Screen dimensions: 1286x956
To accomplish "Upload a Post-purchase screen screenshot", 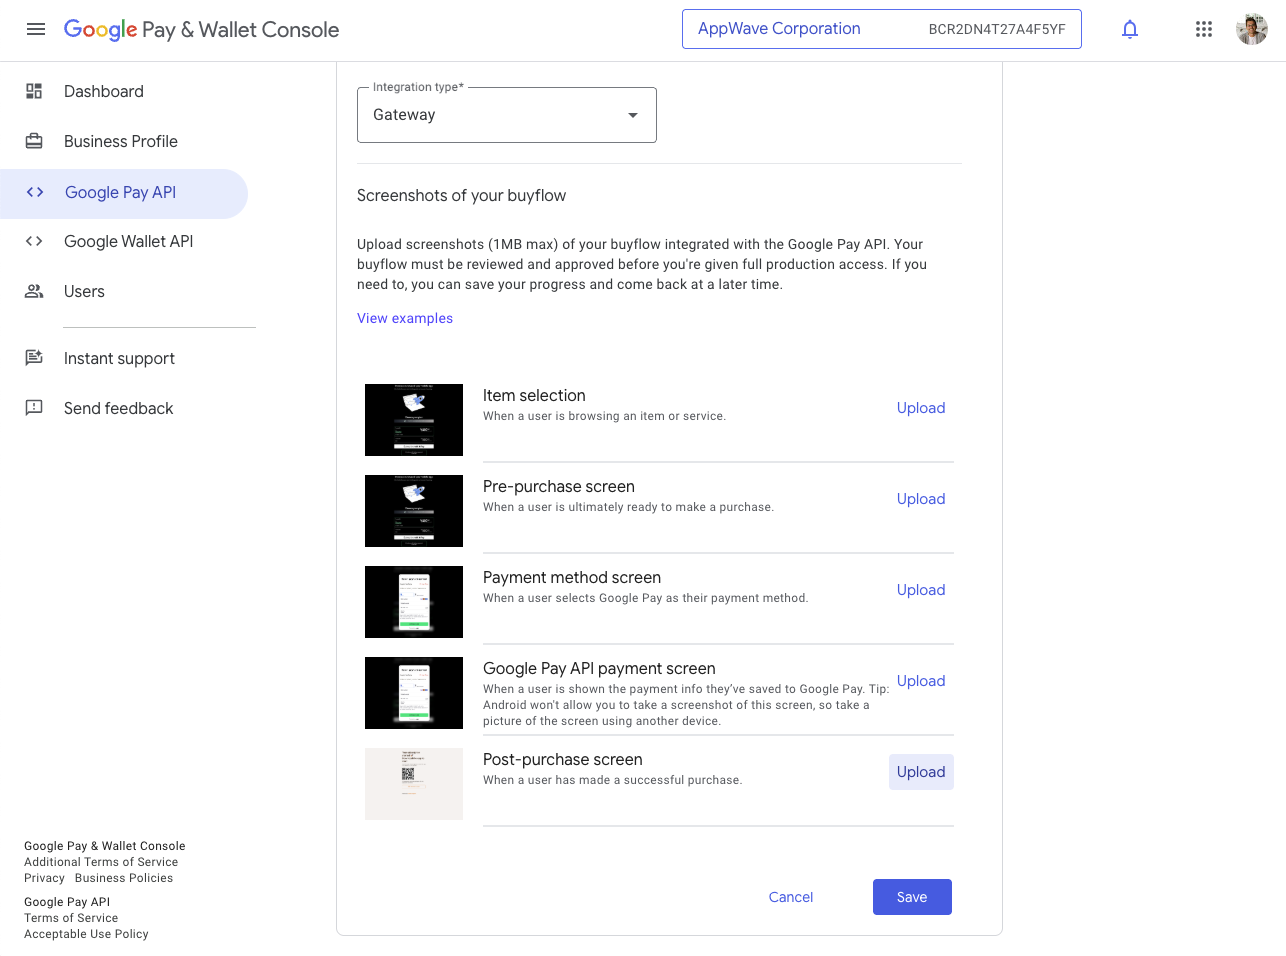I will [x=921, y=772].
